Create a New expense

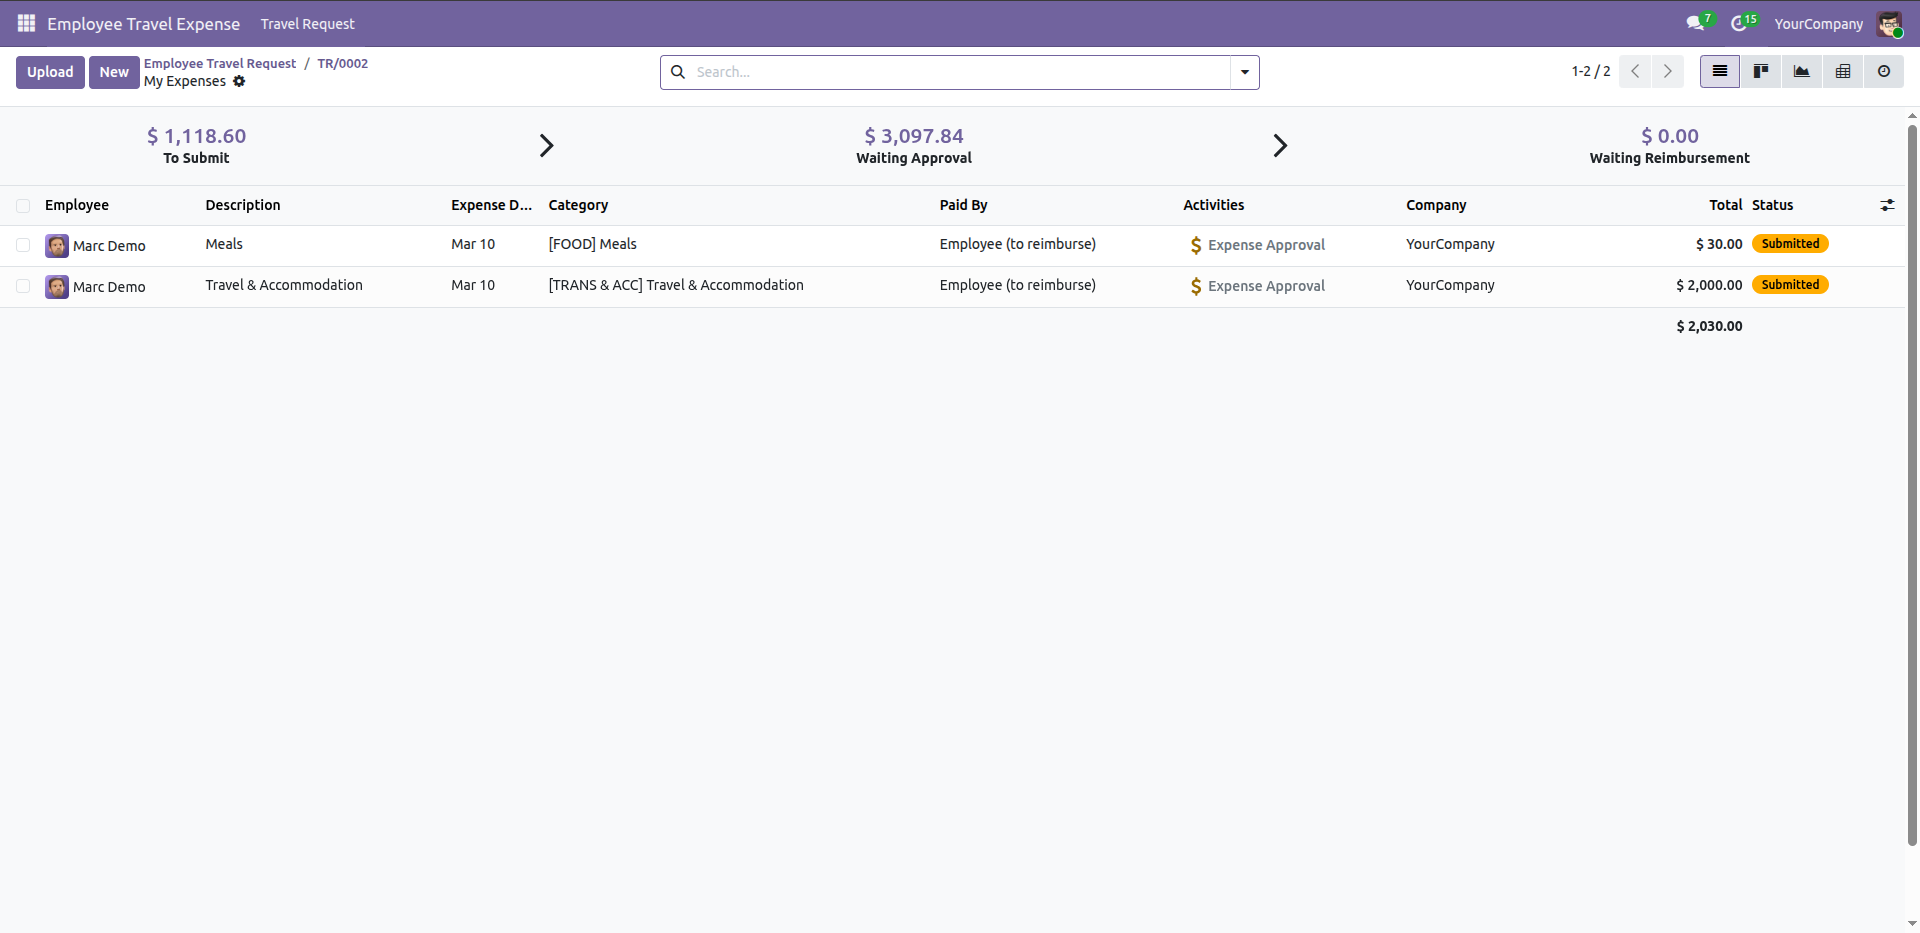(x=114, y=72)
